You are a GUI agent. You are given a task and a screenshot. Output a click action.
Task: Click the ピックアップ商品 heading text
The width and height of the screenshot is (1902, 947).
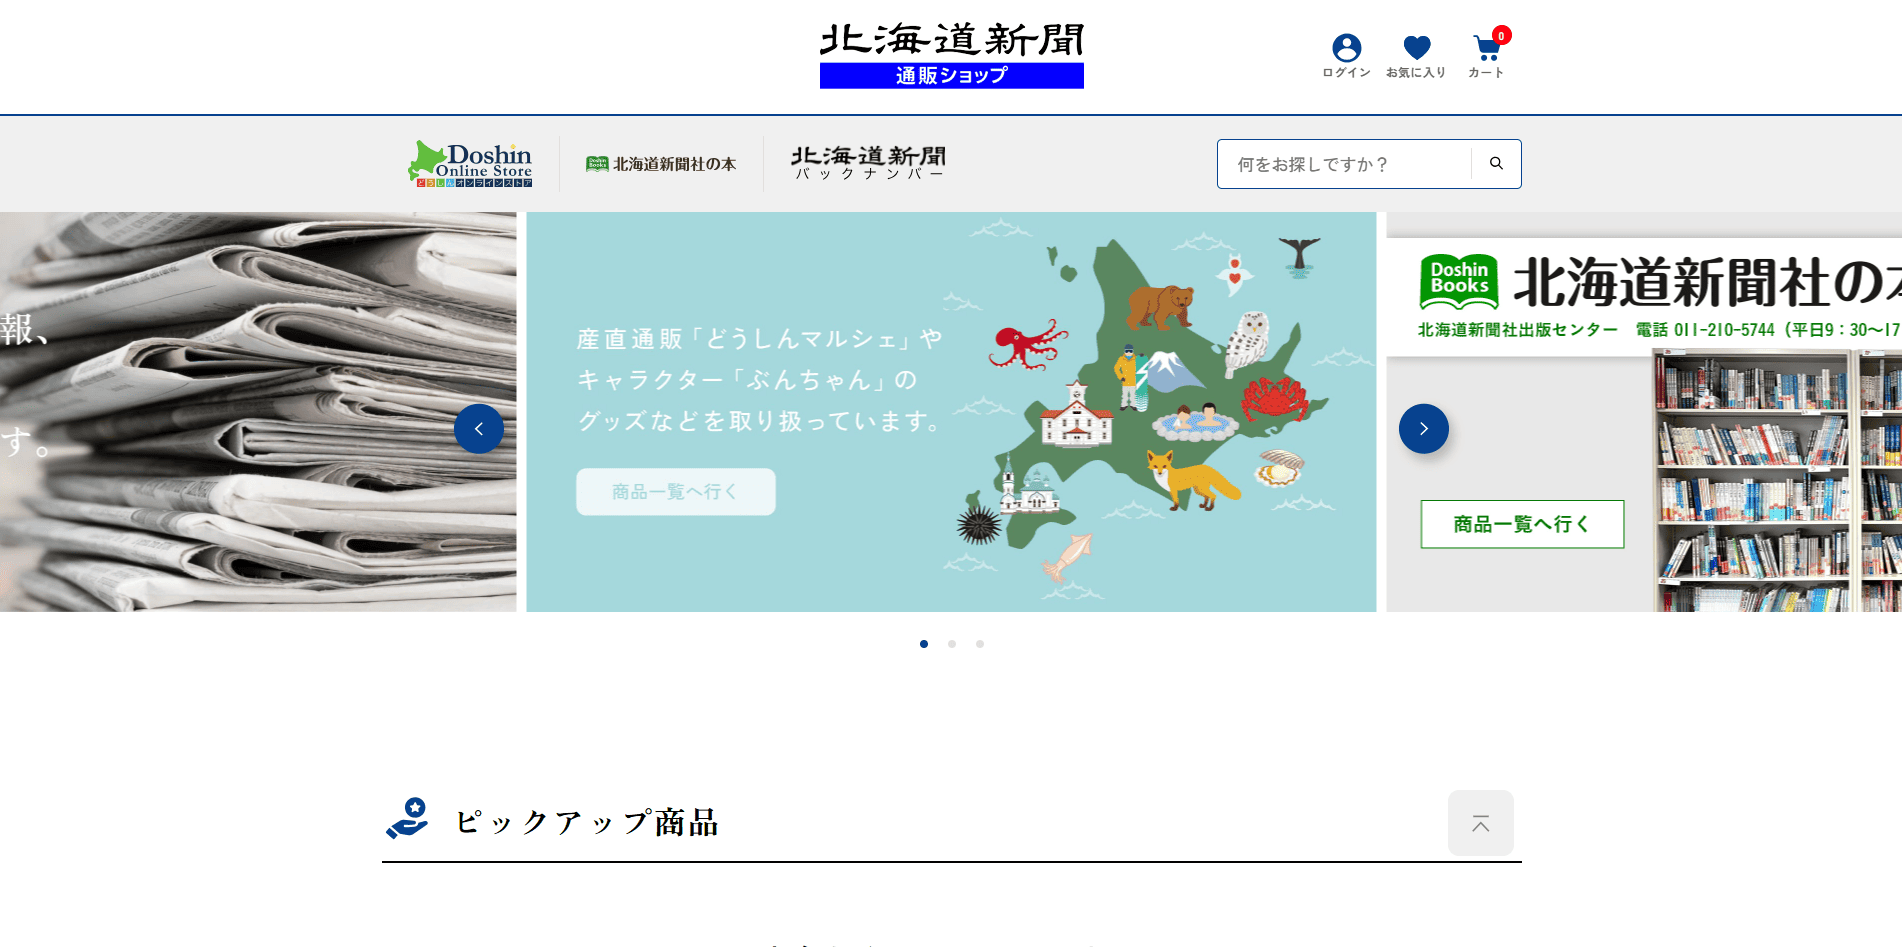click(587, 822)
